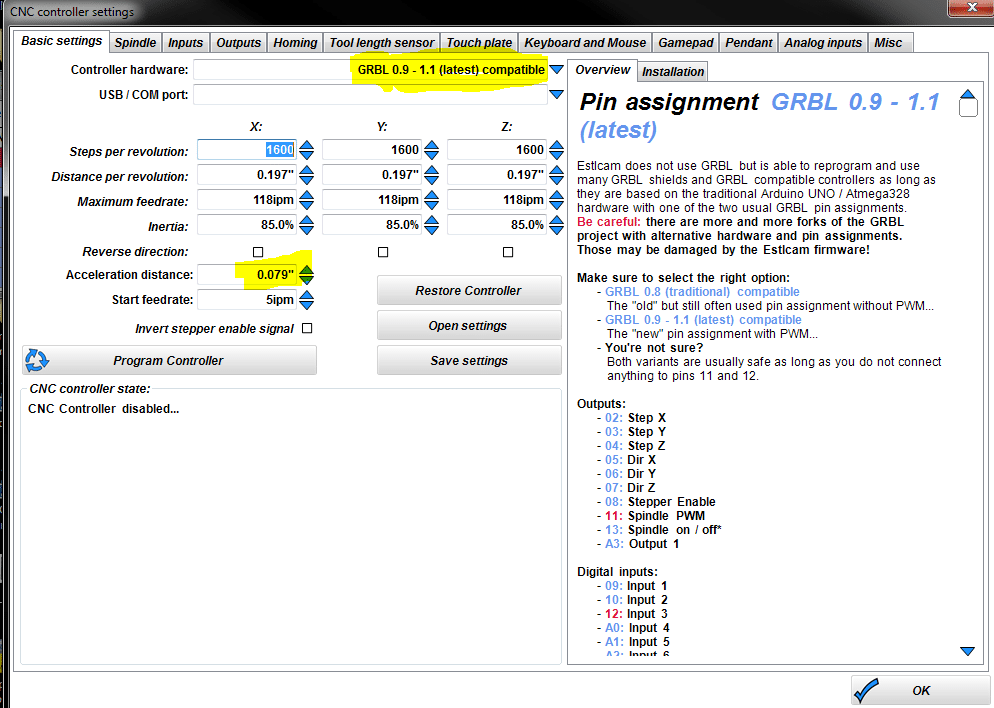Adjust the Y Steps per revolution stepper
This screenshot has width=994, height=708.
pos(432,150)
